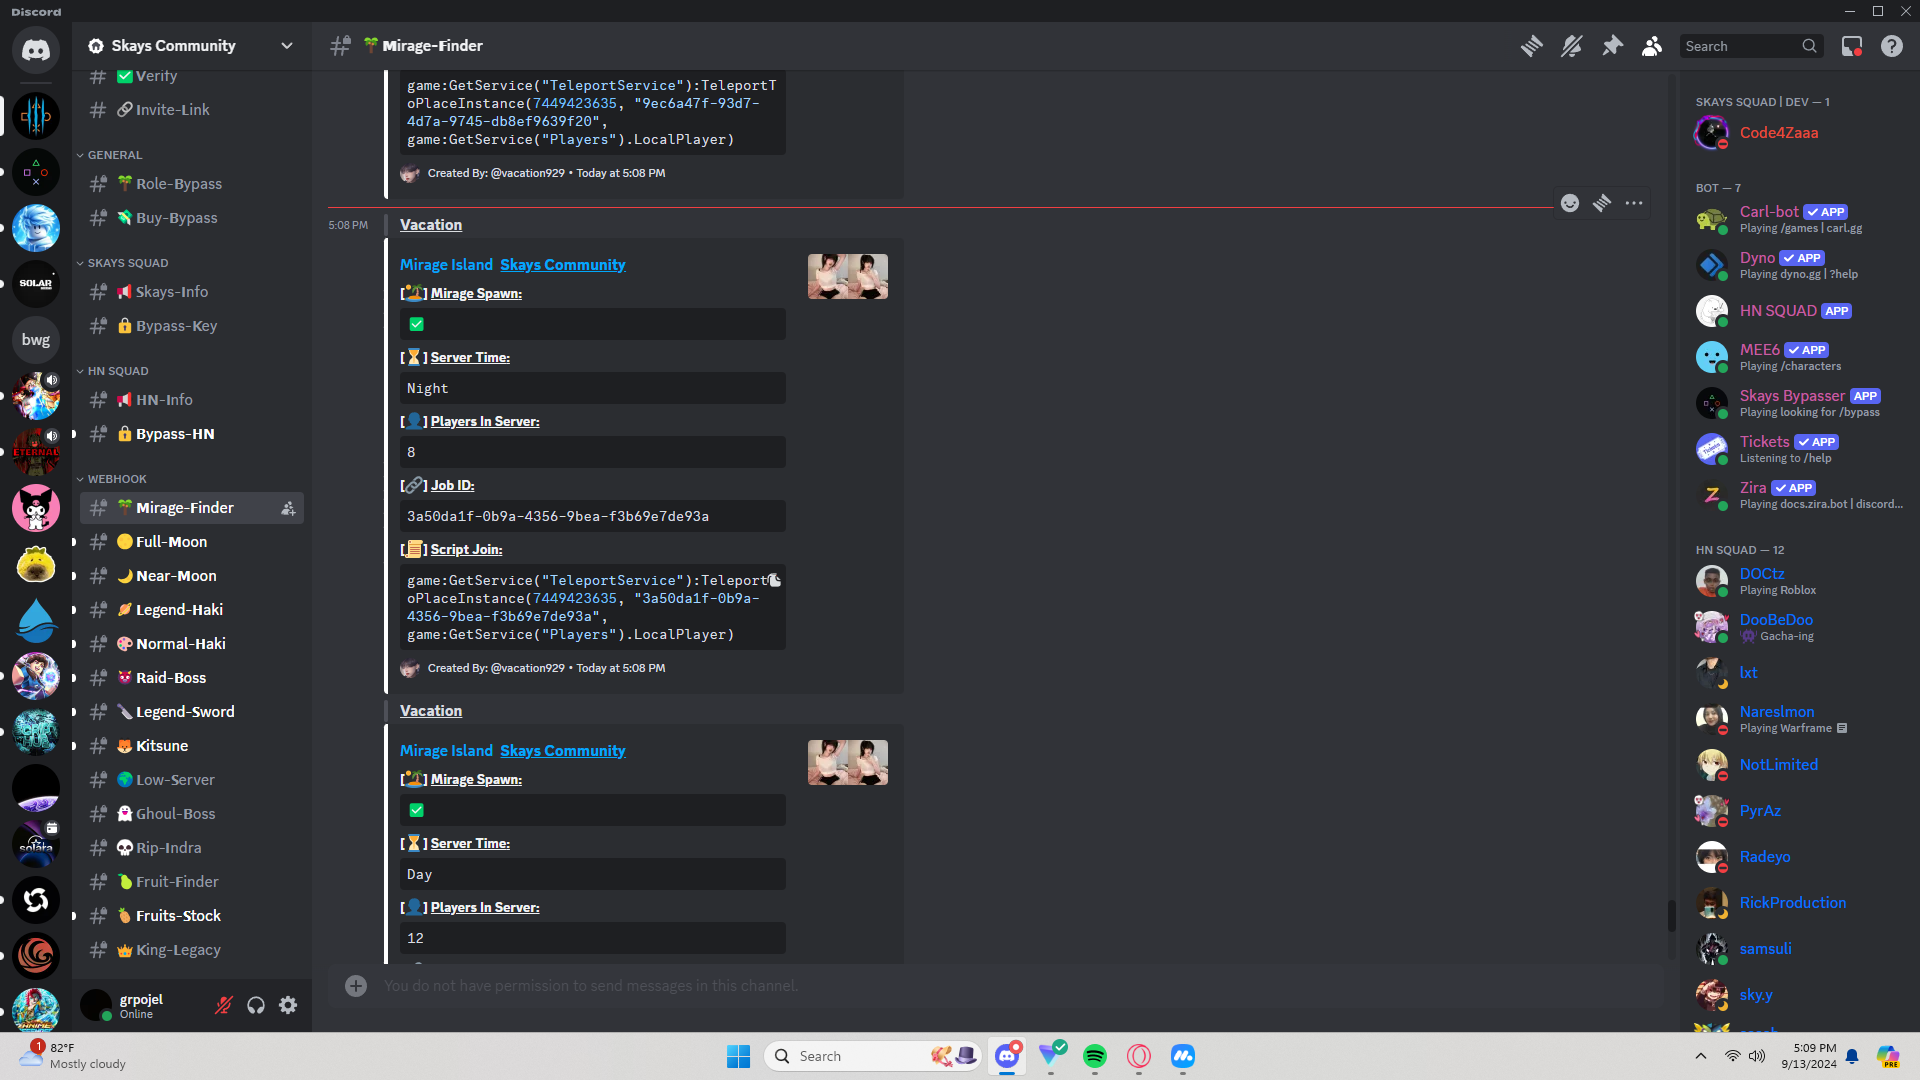
Task: Toggle headphone deafen
Action: point(256,1005)
